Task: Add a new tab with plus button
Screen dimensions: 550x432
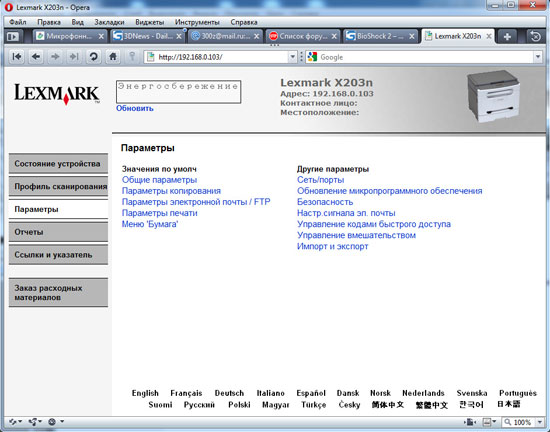Action: 507,36
